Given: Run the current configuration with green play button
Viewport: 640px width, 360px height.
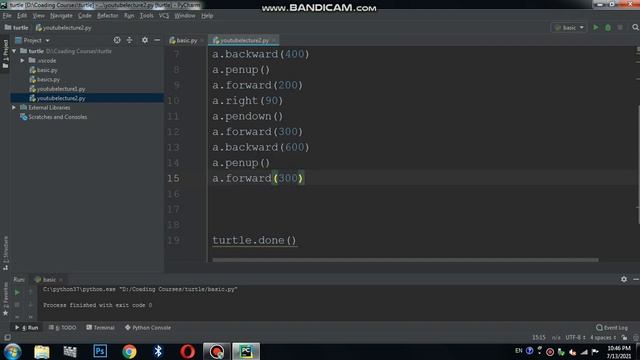Looking at the screenshot, I should pos(596,27).
